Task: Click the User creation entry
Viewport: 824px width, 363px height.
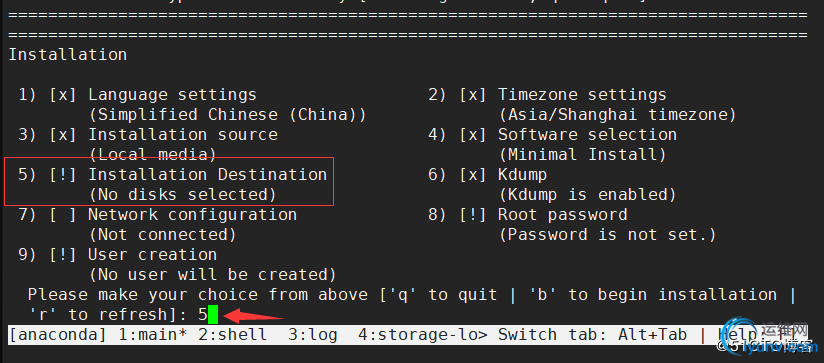Action: (x=152, y=255)
